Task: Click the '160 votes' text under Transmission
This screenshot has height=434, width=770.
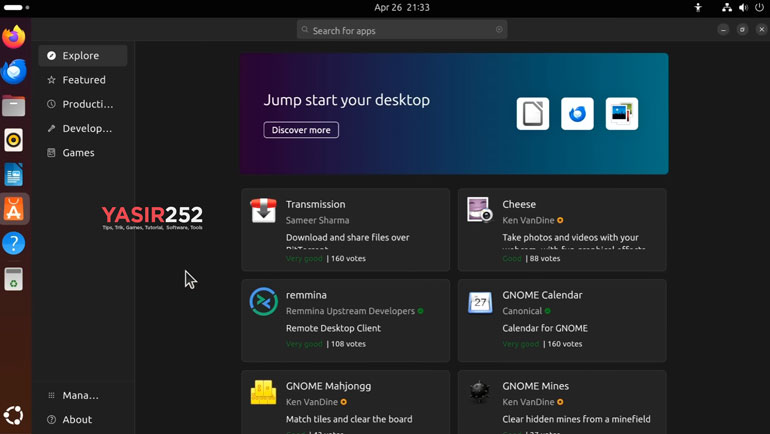Action: (348, 259)
